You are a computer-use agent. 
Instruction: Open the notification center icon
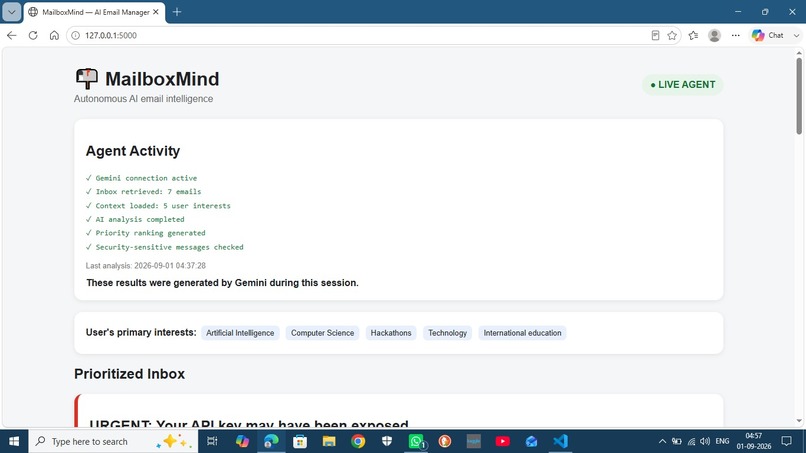[786, 441]
